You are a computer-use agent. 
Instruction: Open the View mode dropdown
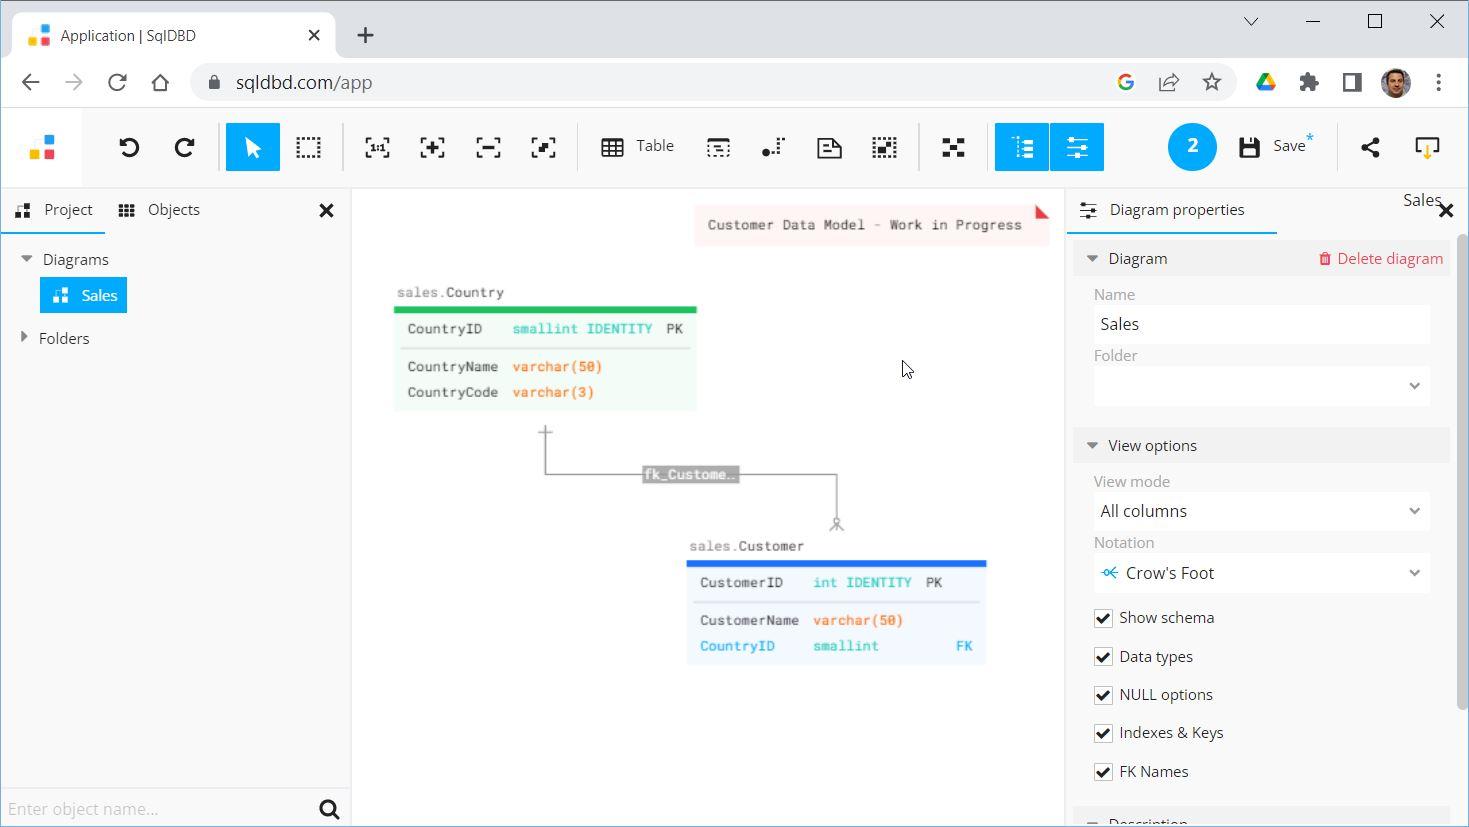click(x=1262, y=511)
